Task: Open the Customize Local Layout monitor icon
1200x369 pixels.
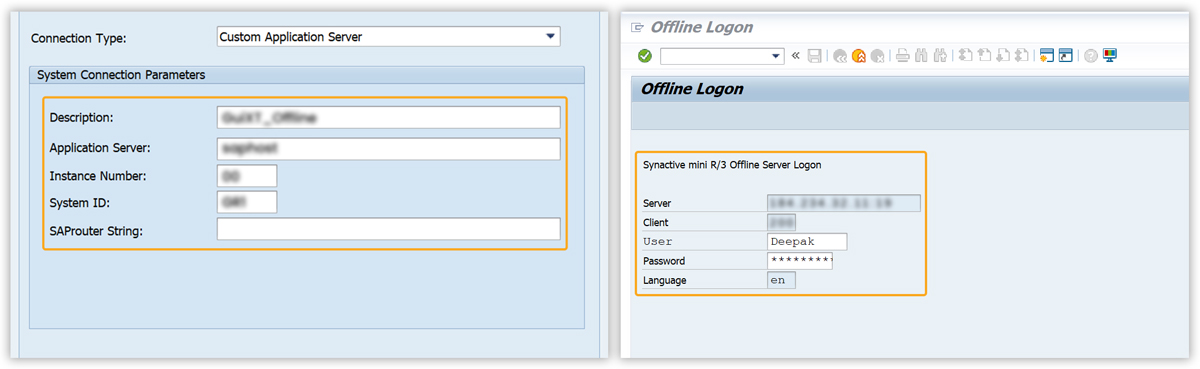Action: 1110,55
